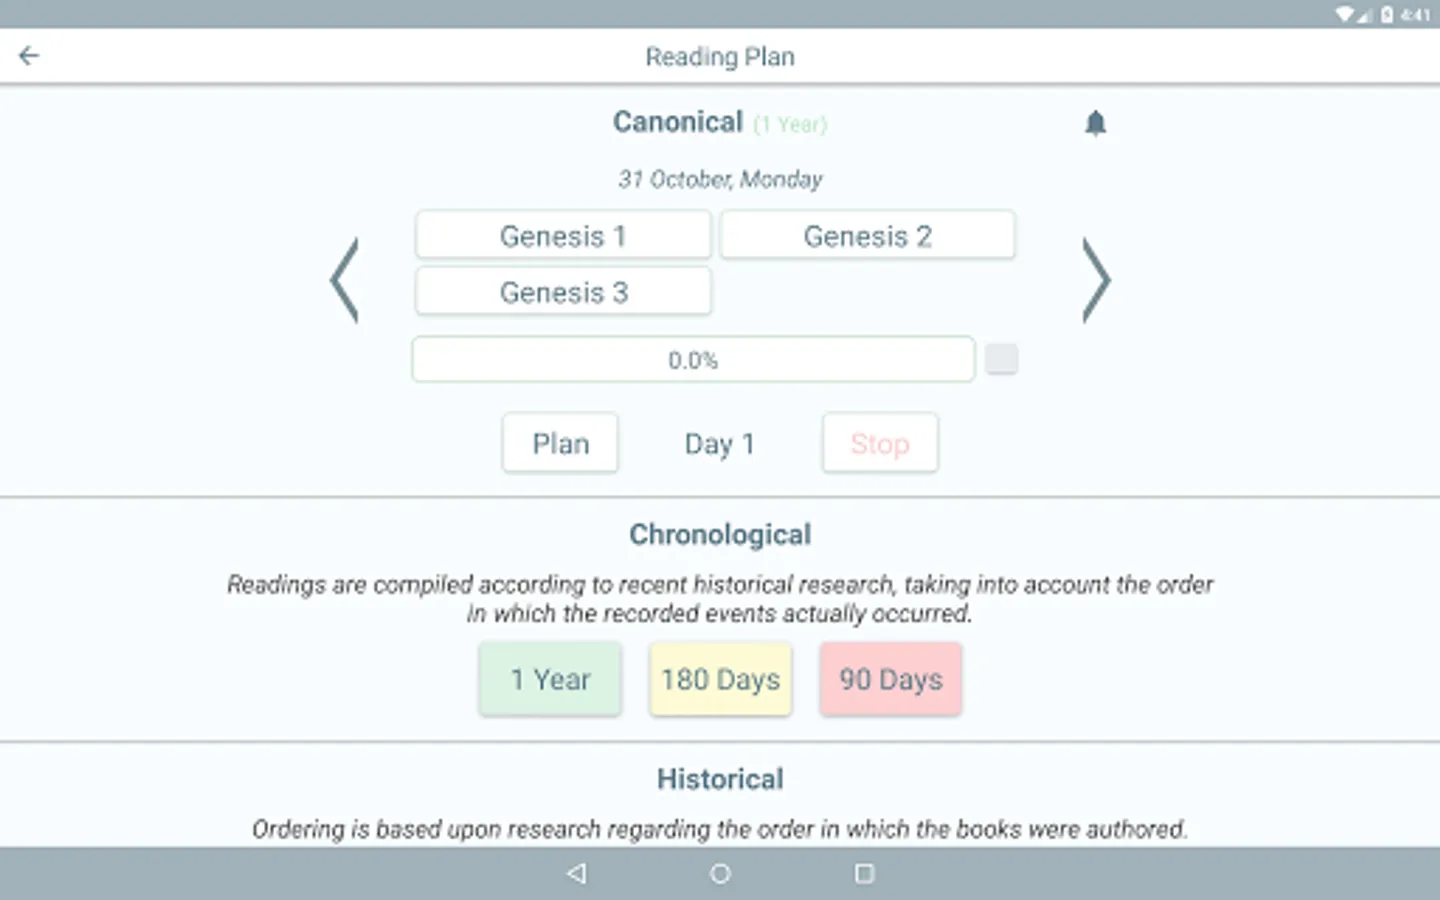Tap the Day 1 label
This screenshot has width=1440, height=900.
(x=719, y=443)
